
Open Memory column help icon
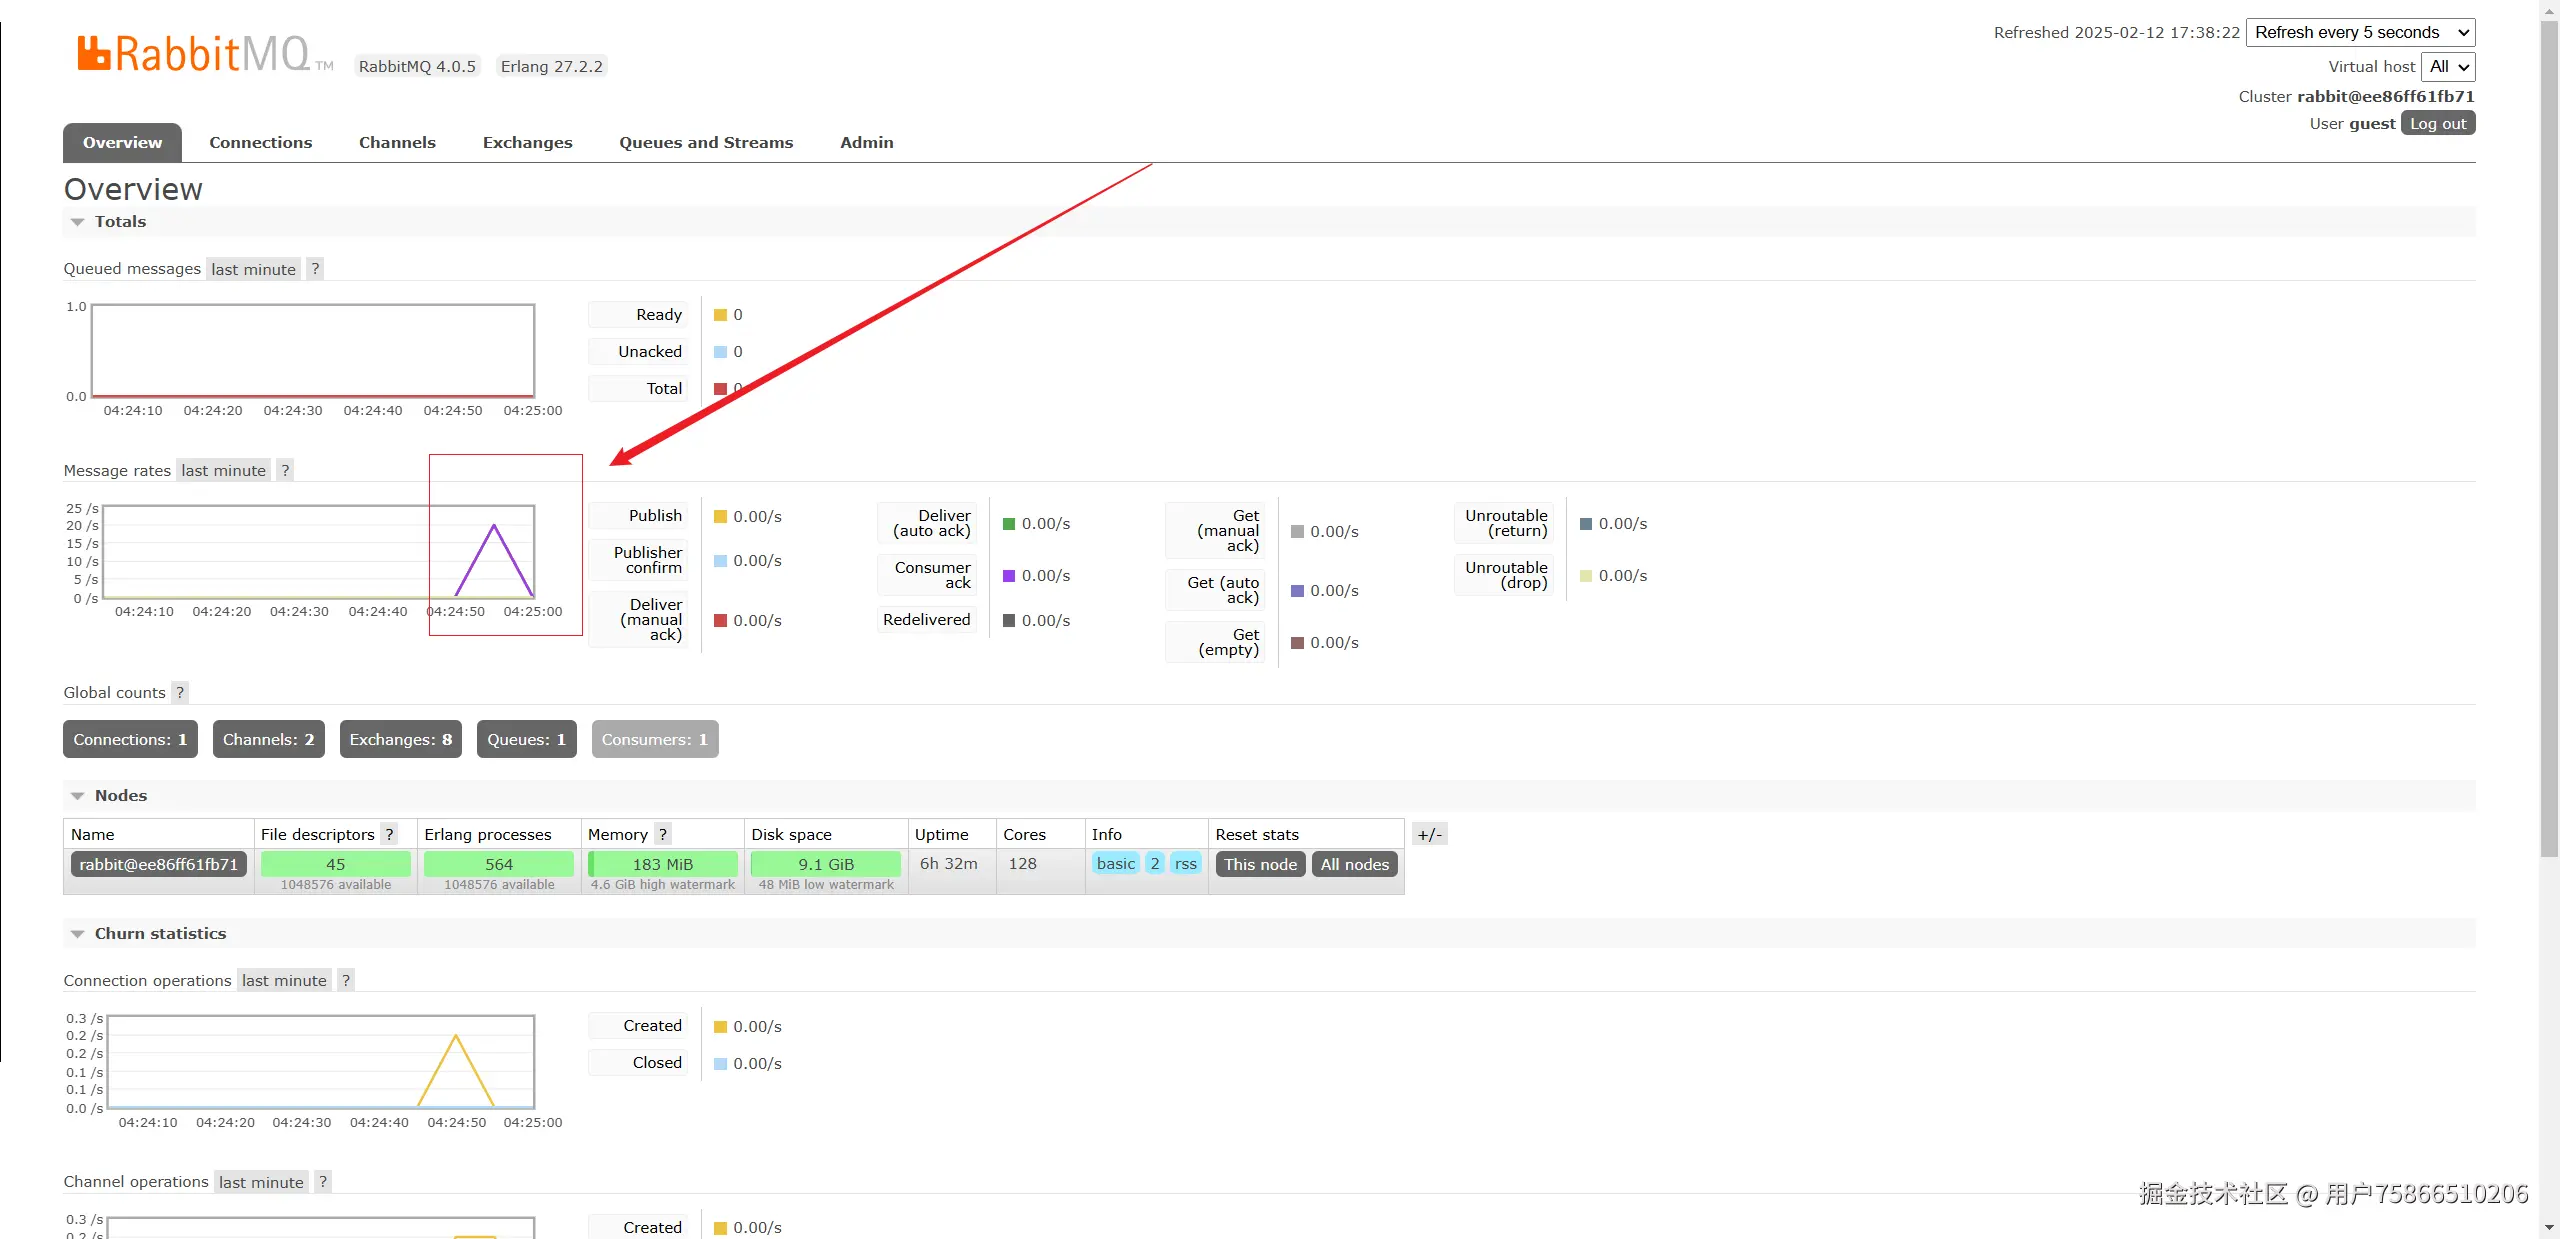coord(662,834)
